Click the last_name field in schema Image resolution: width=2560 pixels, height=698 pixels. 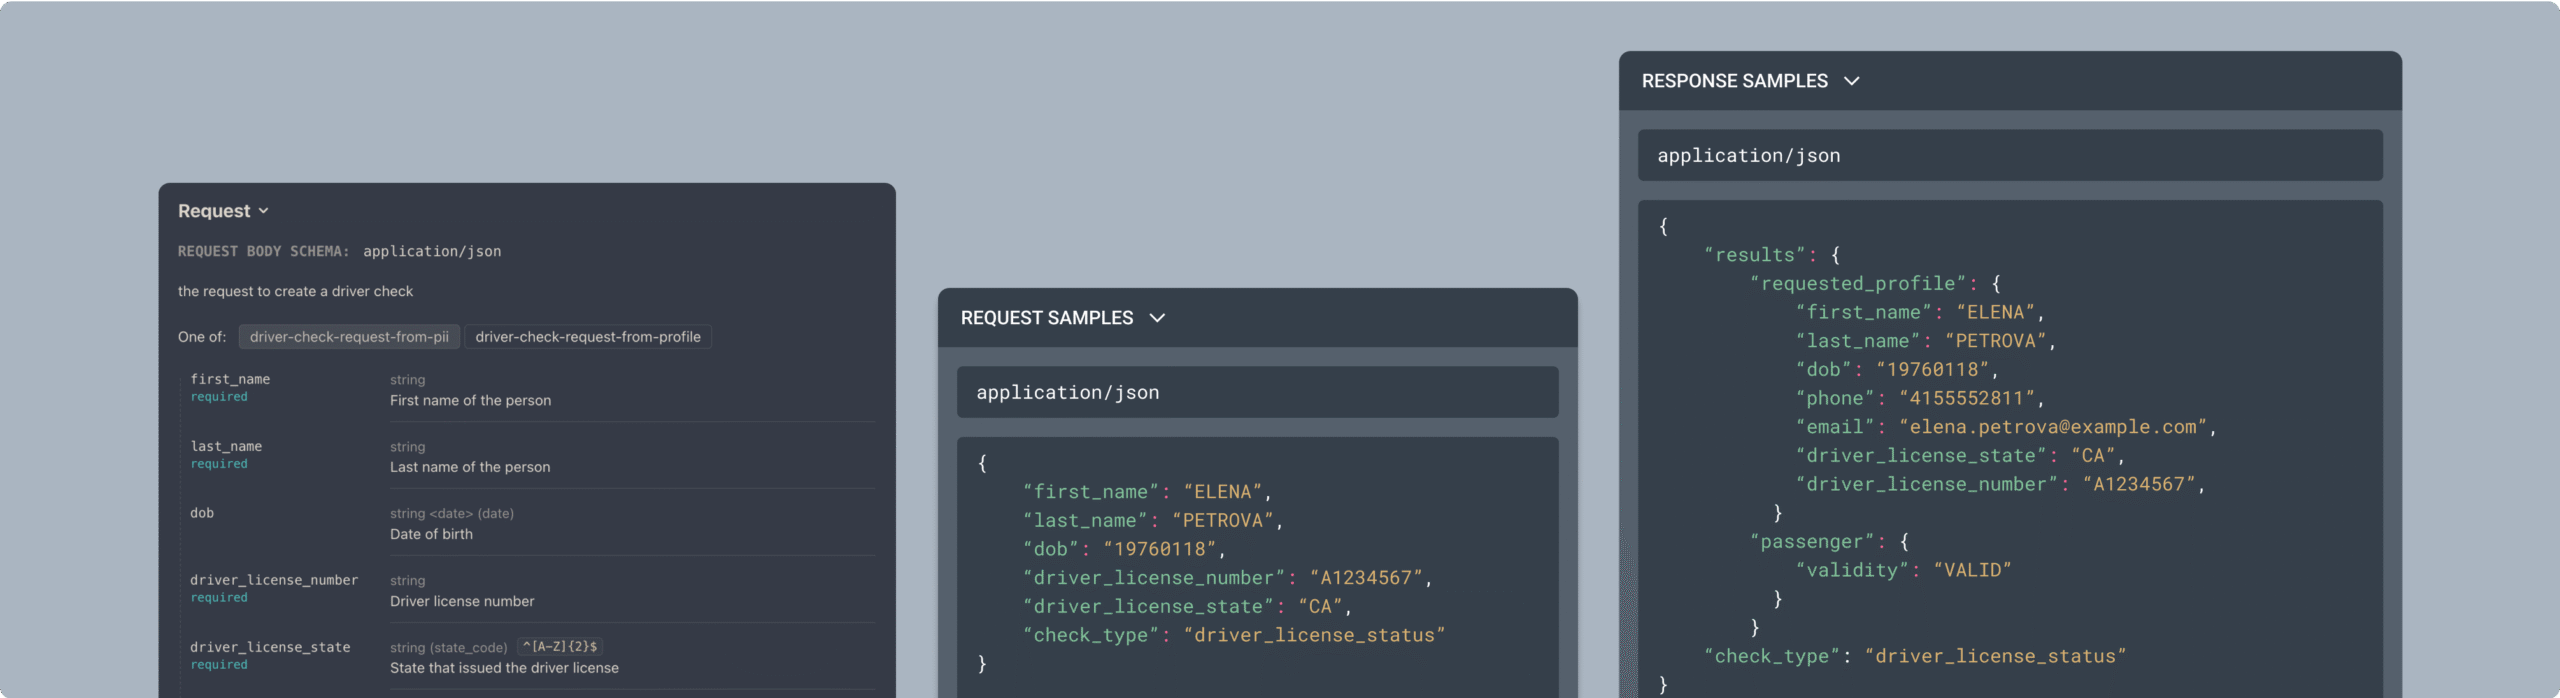[226, 446]
